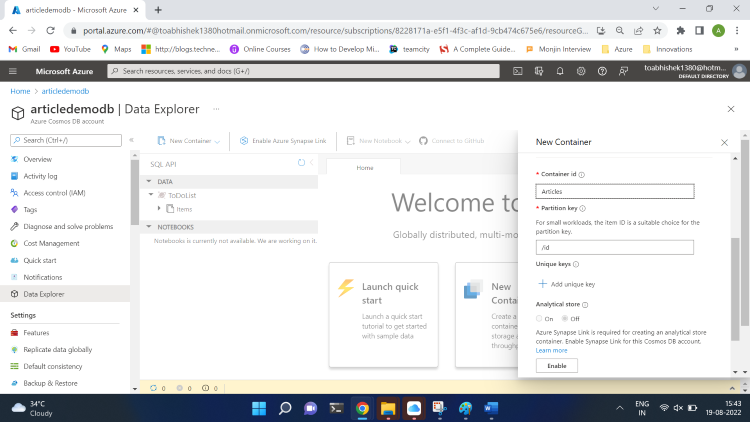Click the Container id input field
The height and width of the screenshot is (422, 750).
(615, 191)
